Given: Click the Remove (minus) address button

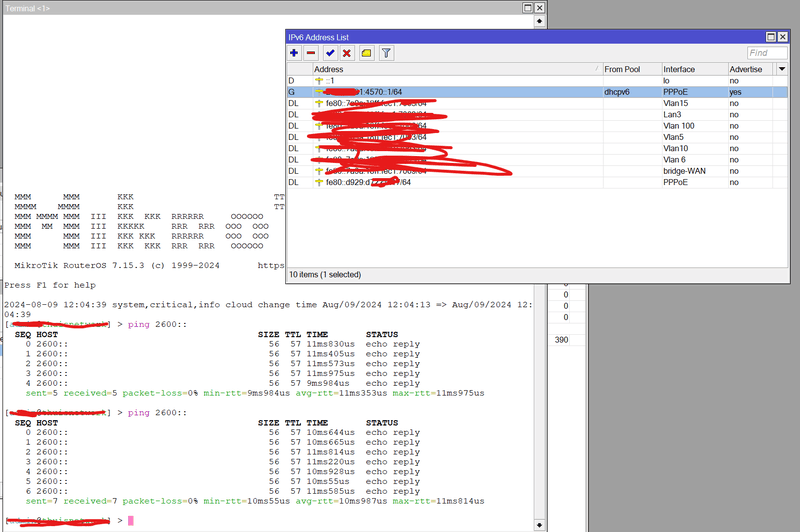Looking at the screenshot, I should (311, 53).
